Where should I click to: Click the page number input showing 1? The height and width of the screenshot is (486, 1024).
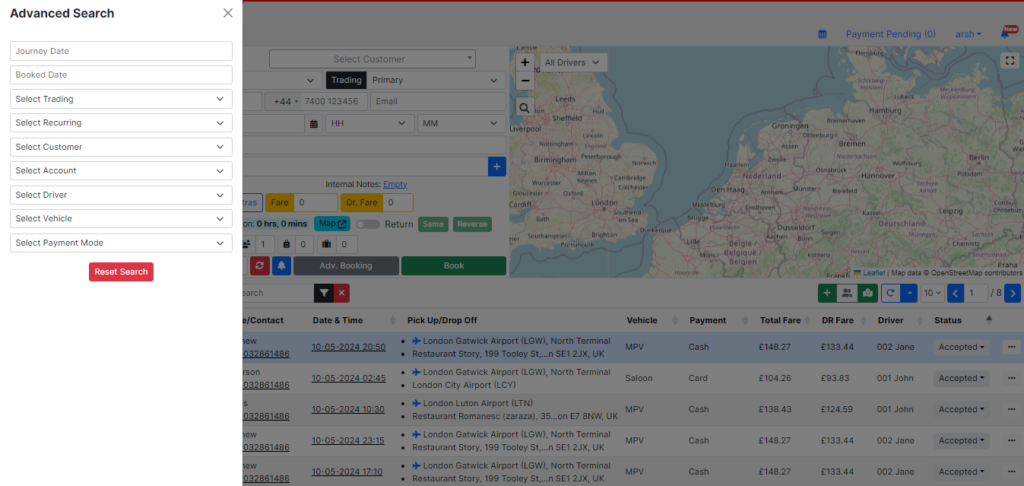[x=975, y=293]
